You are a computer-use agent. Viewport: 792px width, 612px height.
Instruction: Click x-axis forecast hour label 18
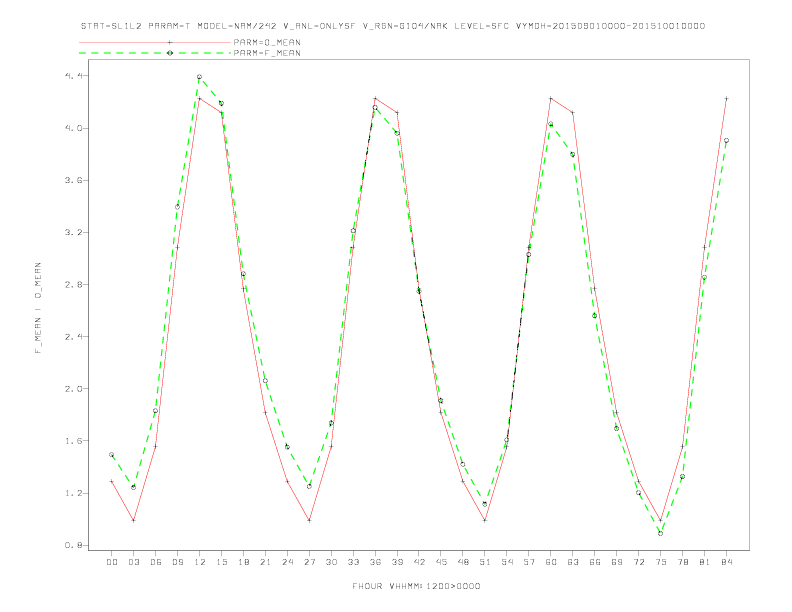[243, 562]
